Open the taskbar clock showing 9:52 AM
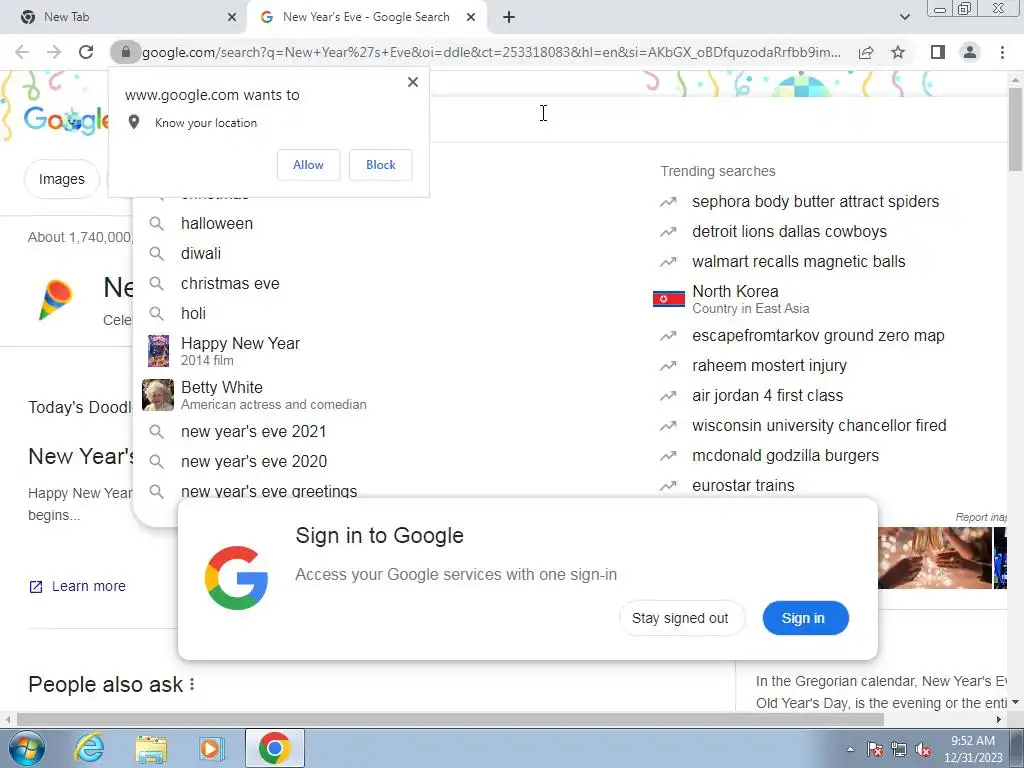Viewport: 1024px width, 768px height. pos(973,749)
